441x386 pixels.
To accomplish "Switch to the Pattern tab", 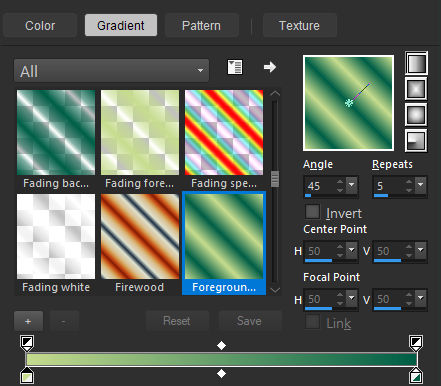I will point(201,25).
